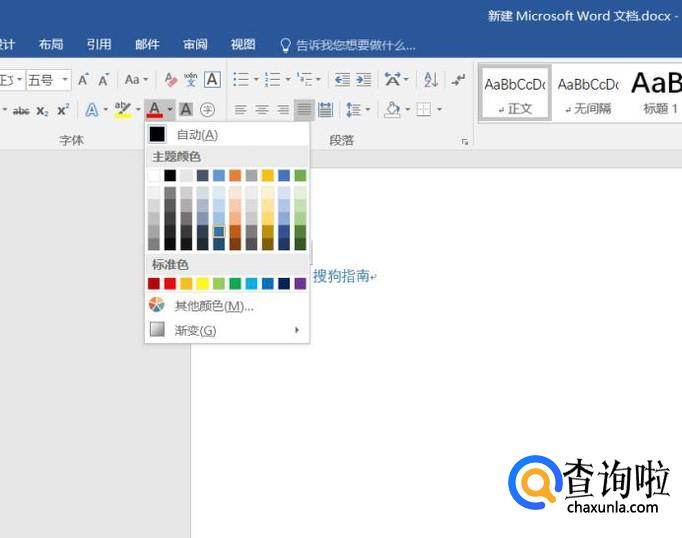Image resolution: width=682 pixels, height=538 pixels.
Task: Click the clear formatting eraser icon
Action: pyautogui.click(x=170, y=80)
